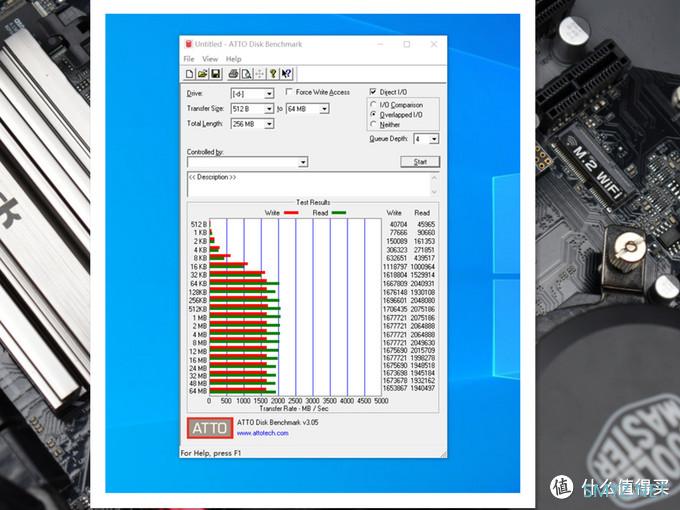Click write value 1118797
Screen dimensions: 680x510
[x=395, y=267]
